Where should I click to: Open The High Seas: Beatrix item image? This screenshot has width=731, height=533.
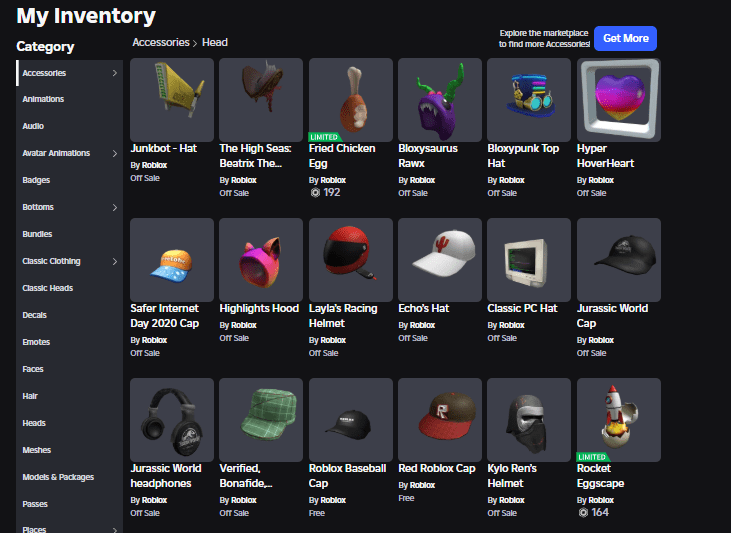click(x=261, y=100)
